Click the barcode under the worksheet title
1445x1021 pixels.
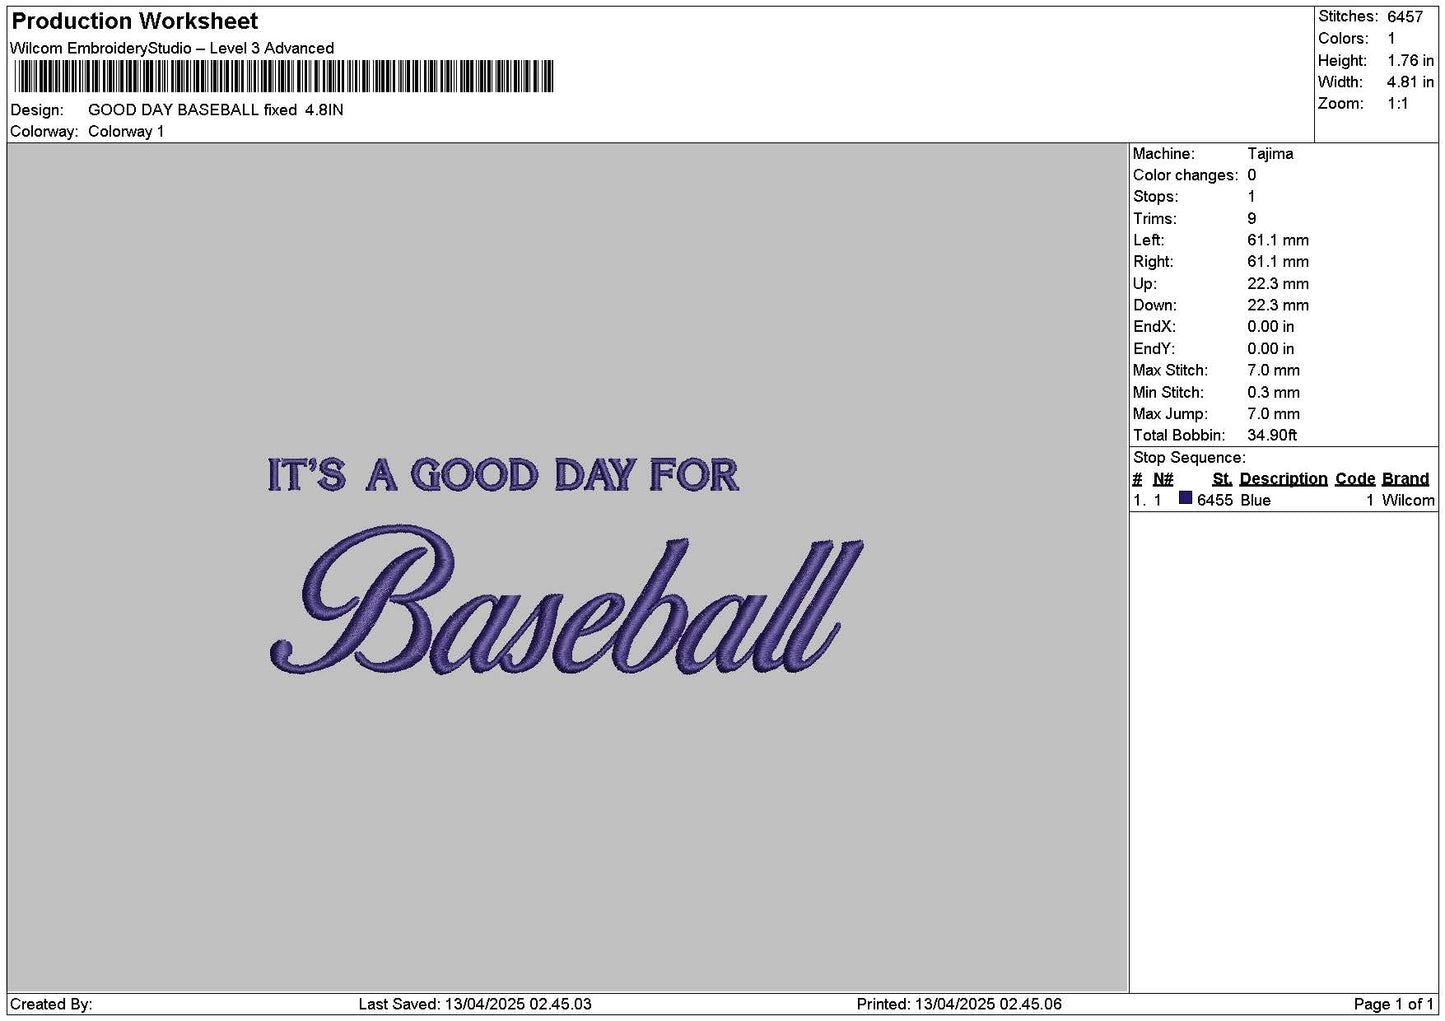[283, 77]
